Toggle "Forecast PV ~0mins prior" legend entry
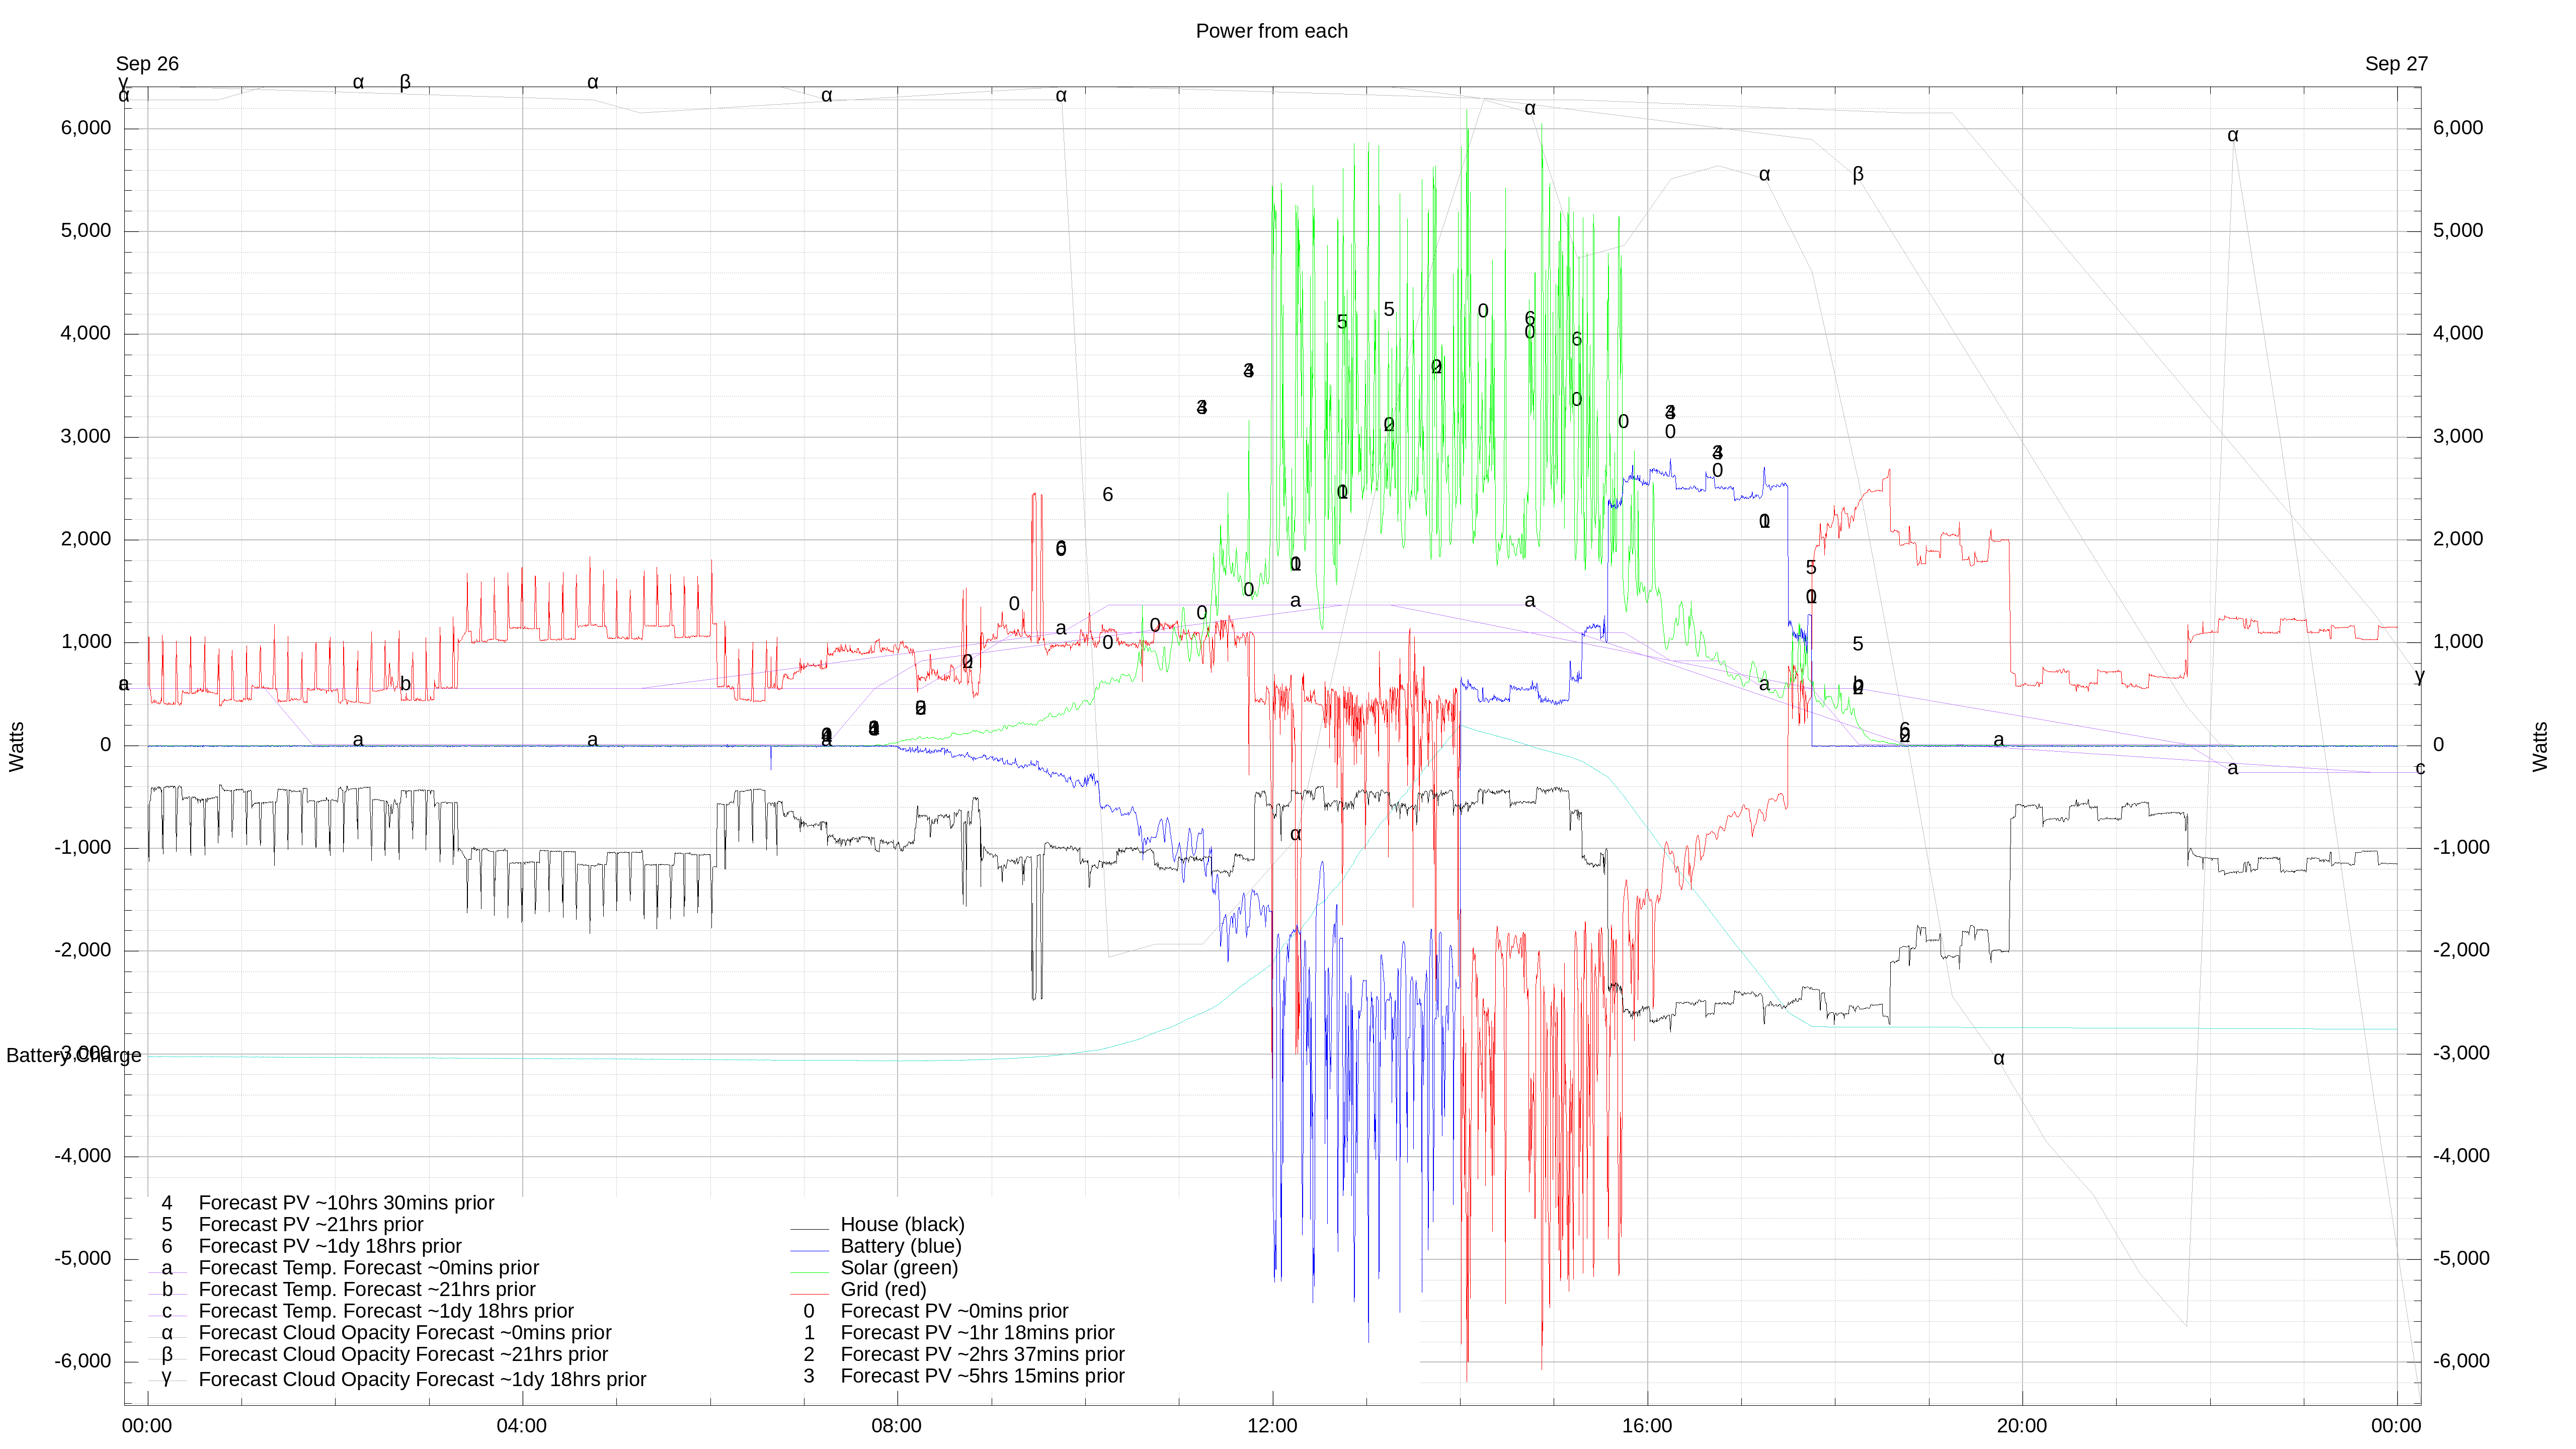Image resolution: width=2576 pixels, height=1449 pixels. click(954, 1311)
